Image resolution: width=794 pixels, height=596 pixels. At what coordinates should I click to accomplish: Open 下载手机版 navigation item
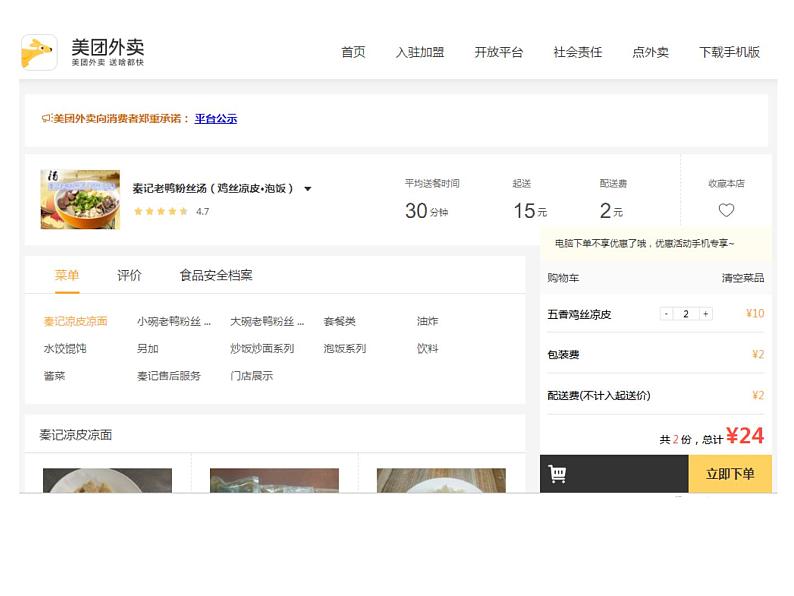pyautogui.click(x=730, y=52)
